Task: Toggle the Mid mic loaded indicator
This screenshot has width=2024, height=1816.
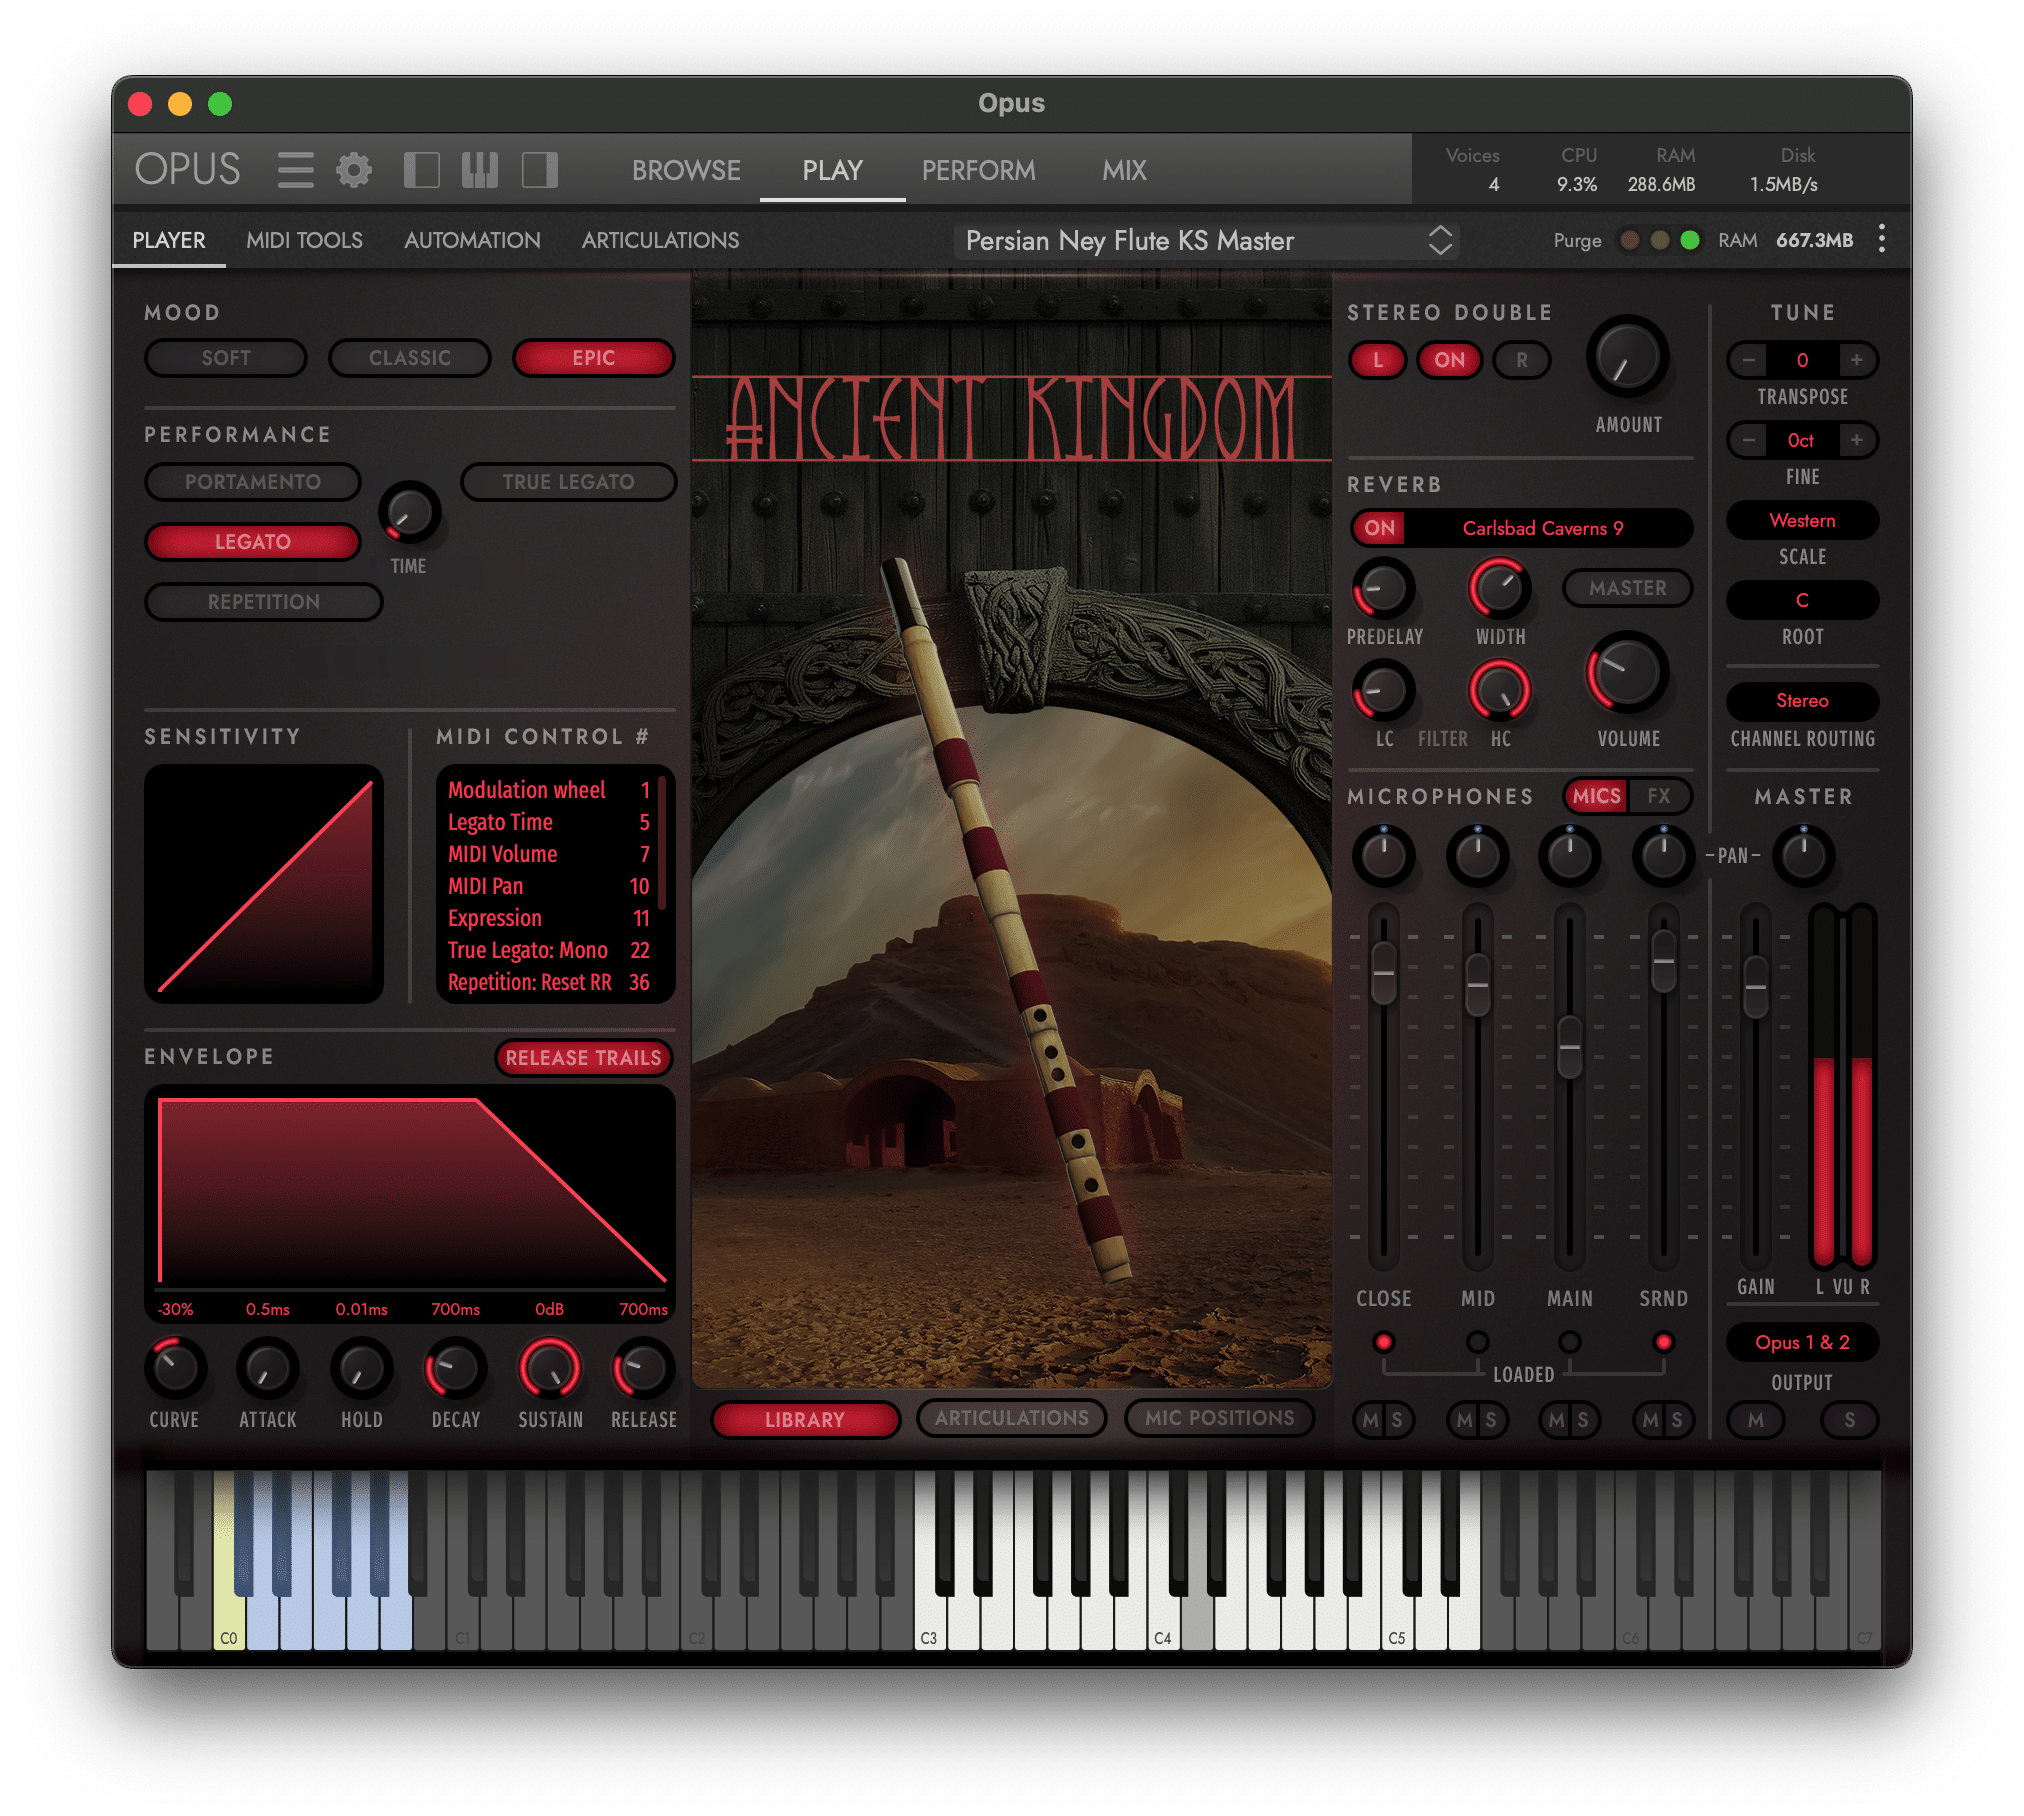Action: click(1477, 1341)
